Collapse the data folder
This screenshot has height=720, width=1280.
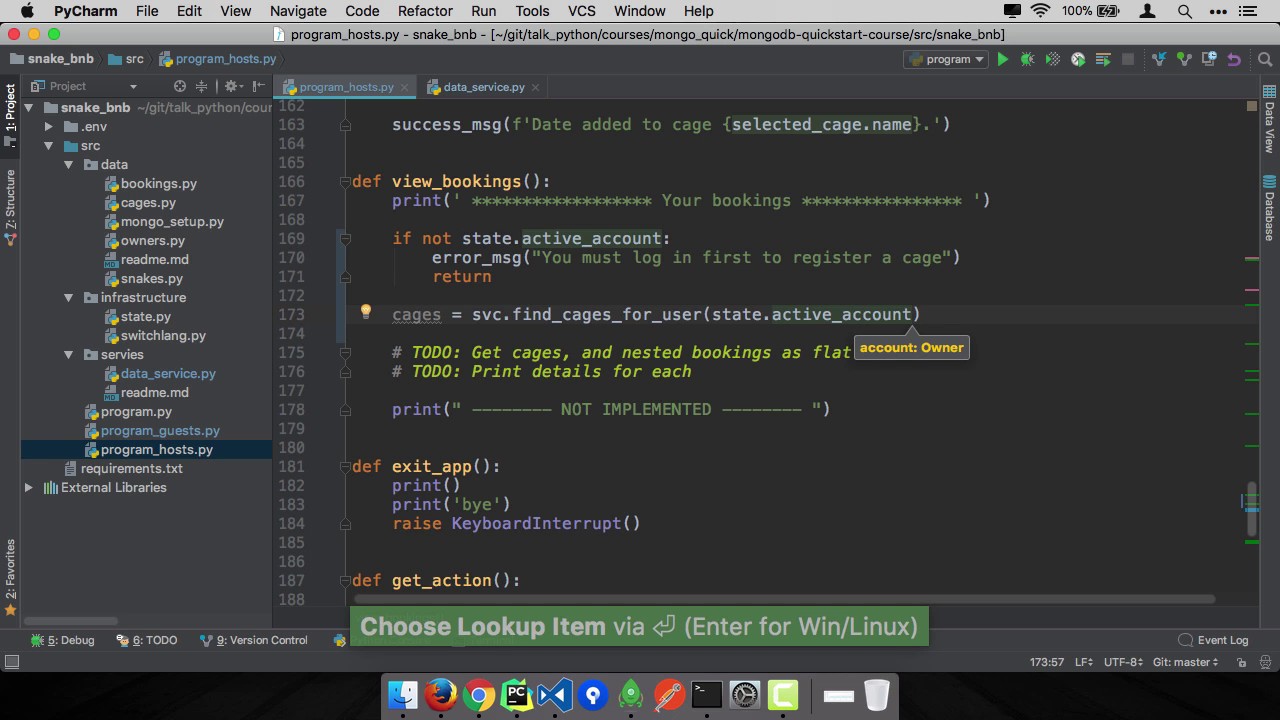(x=68, y=165)
